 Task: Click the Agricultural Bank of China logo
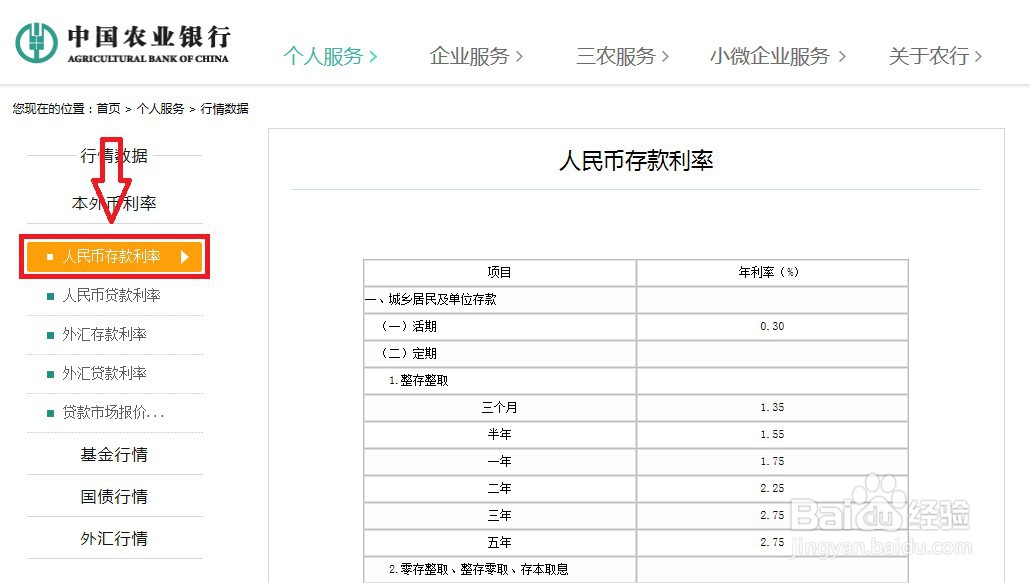tap(123, 43)
